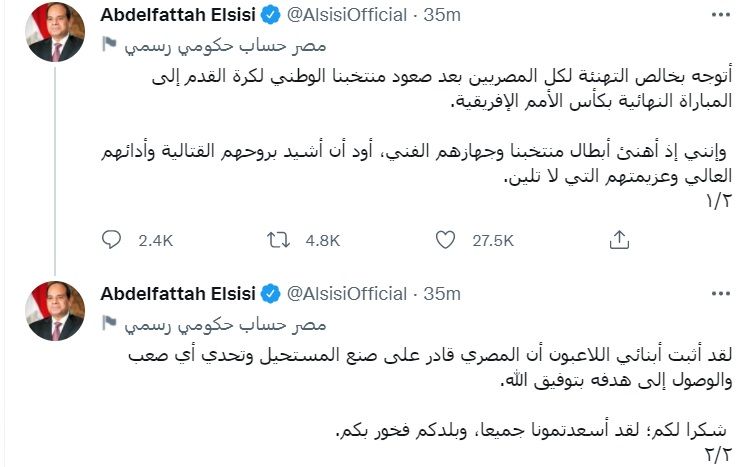Click the Abdelfattah Elsisi name on the second tweet

click(x=178, y=293)
